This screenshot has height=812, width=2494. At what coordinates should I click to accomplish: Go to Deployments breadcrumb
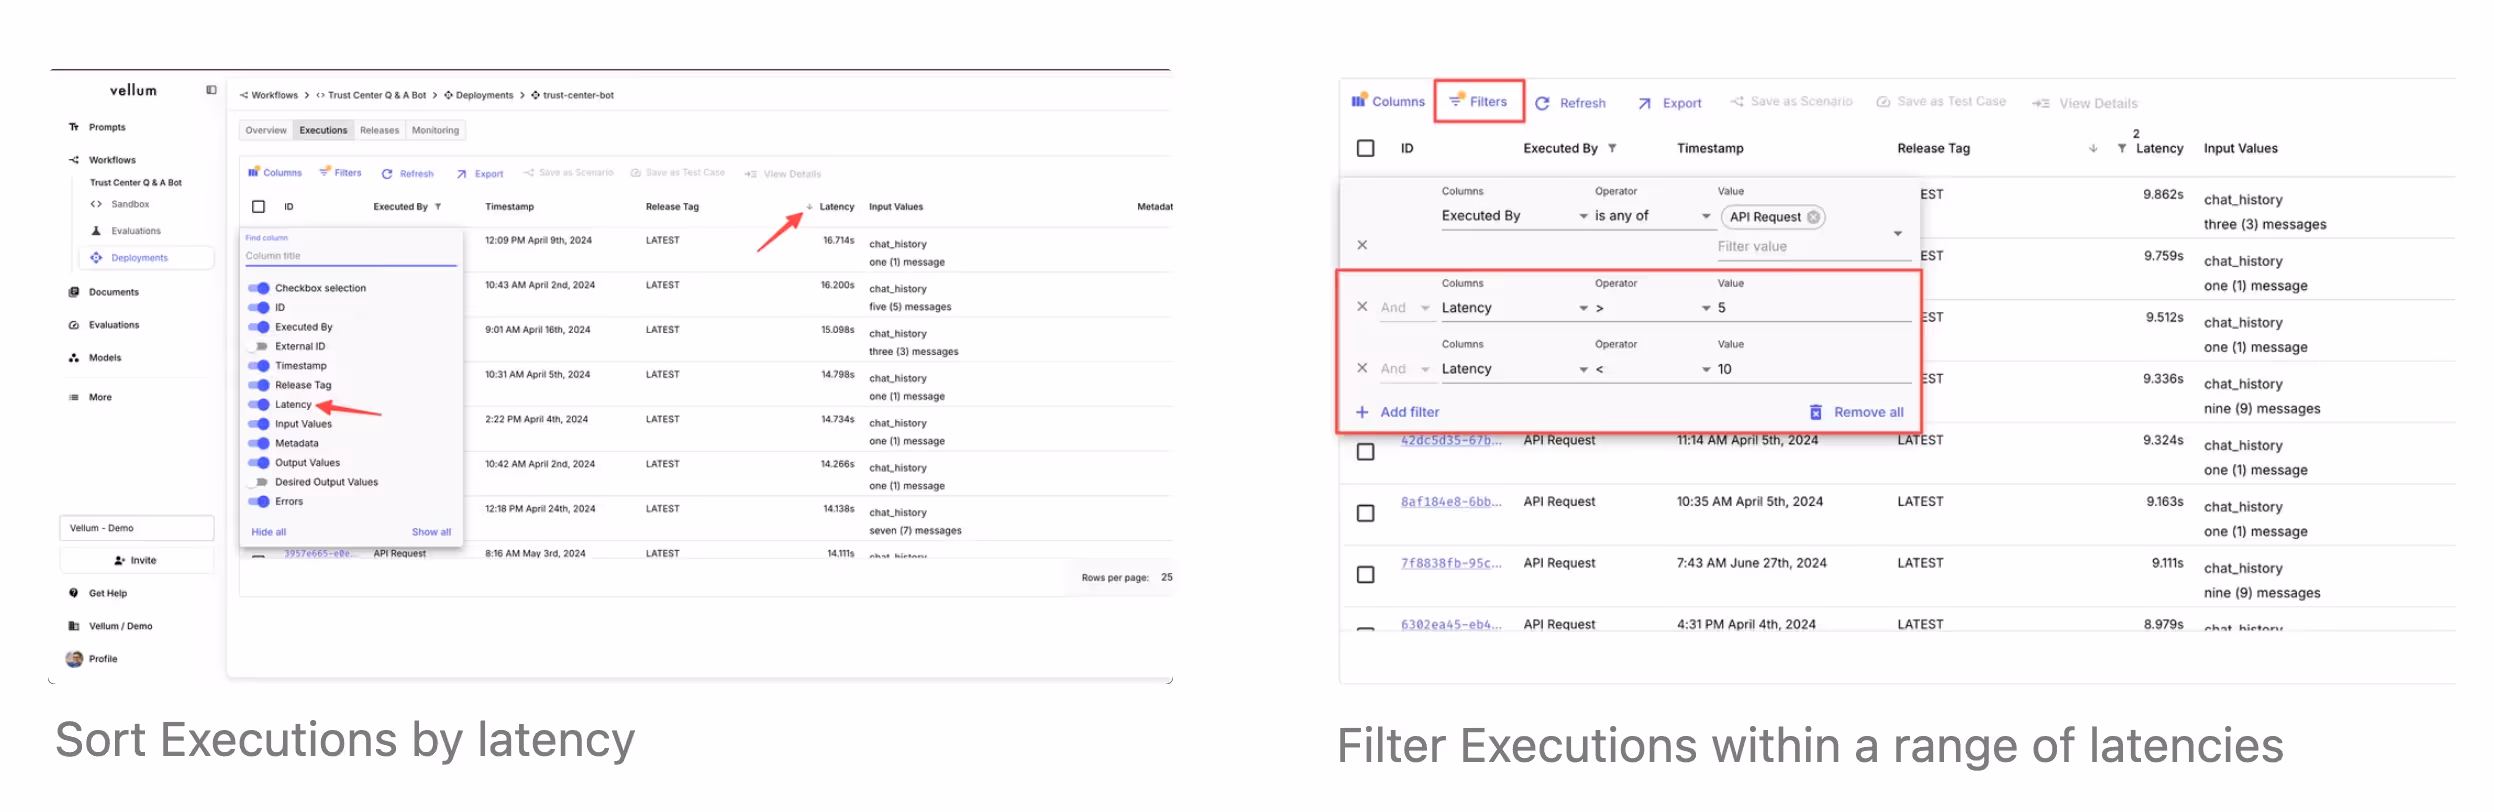(484, 95)
